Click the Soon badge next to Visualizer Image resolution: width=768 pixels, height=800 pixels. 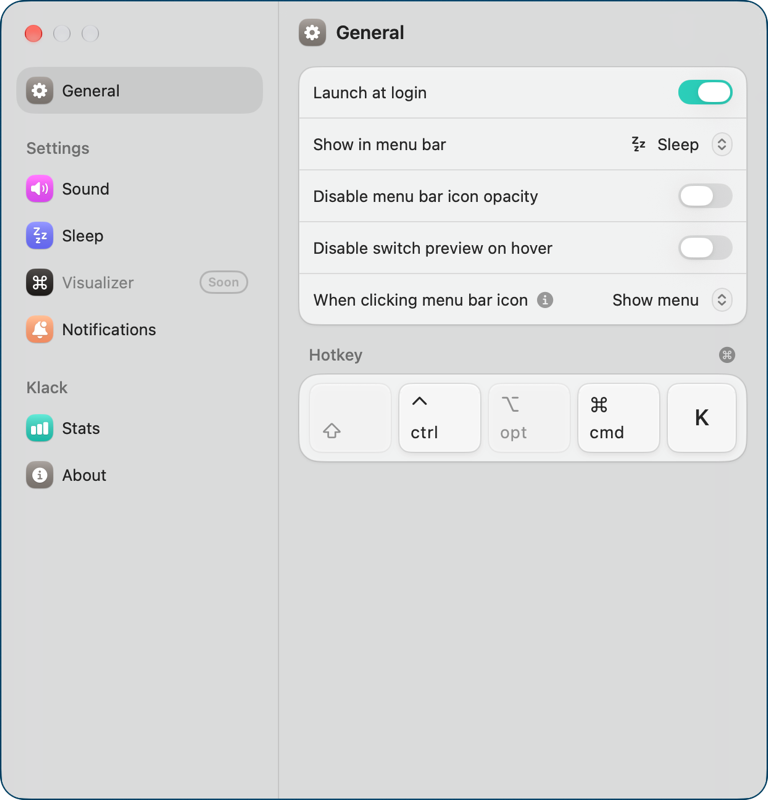click(224, 282)
